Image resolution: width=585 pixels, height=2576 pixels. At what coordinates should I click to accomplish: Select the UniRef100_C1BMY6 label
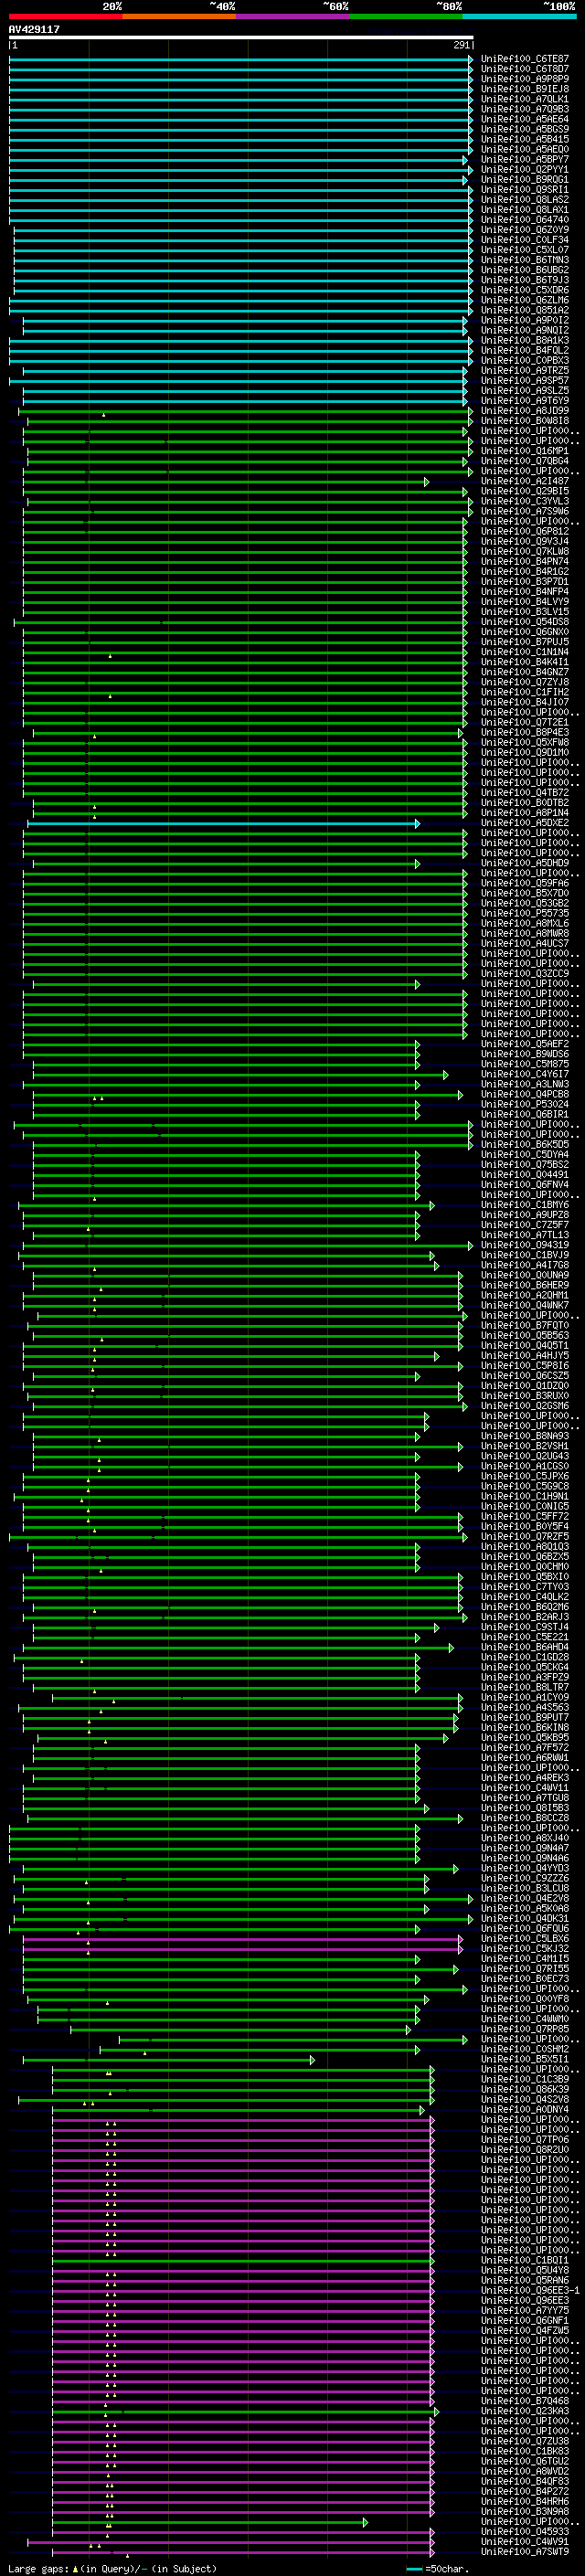(x=524, y=1205)
